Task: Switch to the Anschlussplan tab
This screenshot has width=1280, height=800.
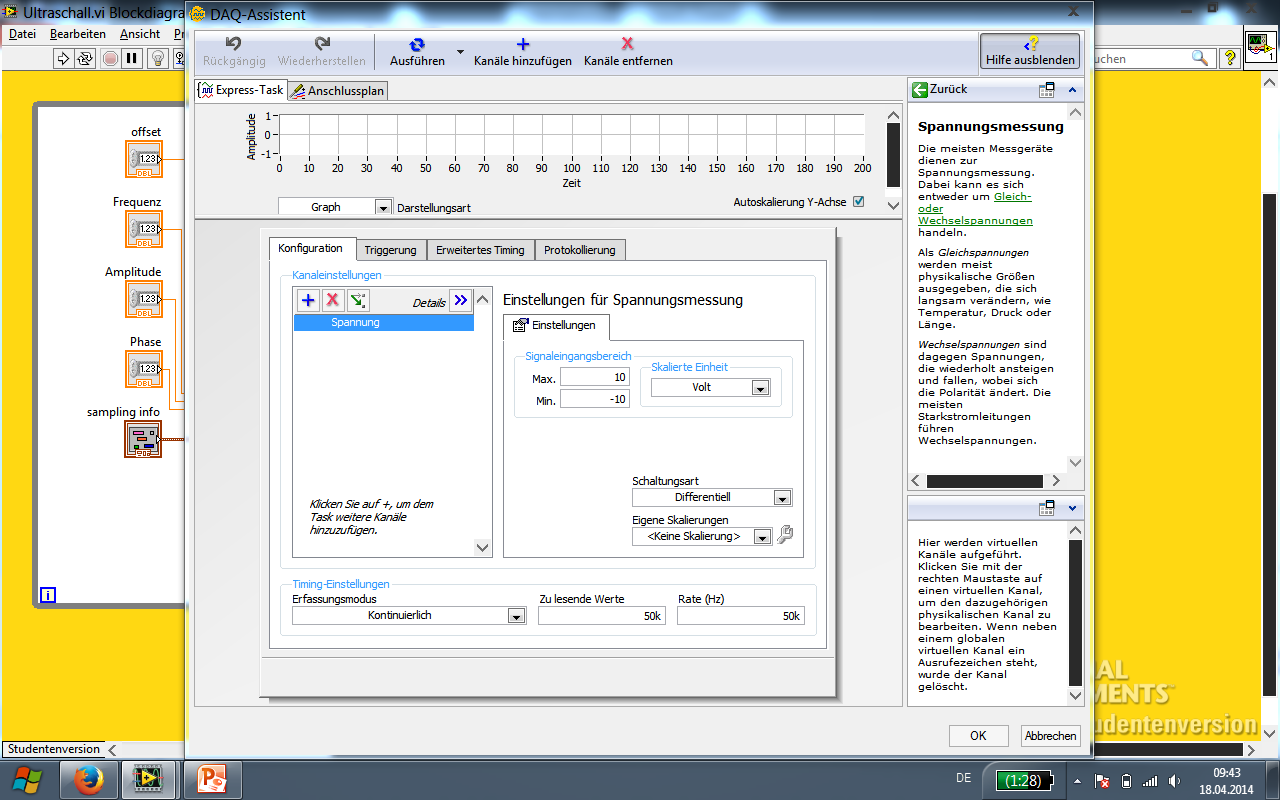Action: [338, 91]
